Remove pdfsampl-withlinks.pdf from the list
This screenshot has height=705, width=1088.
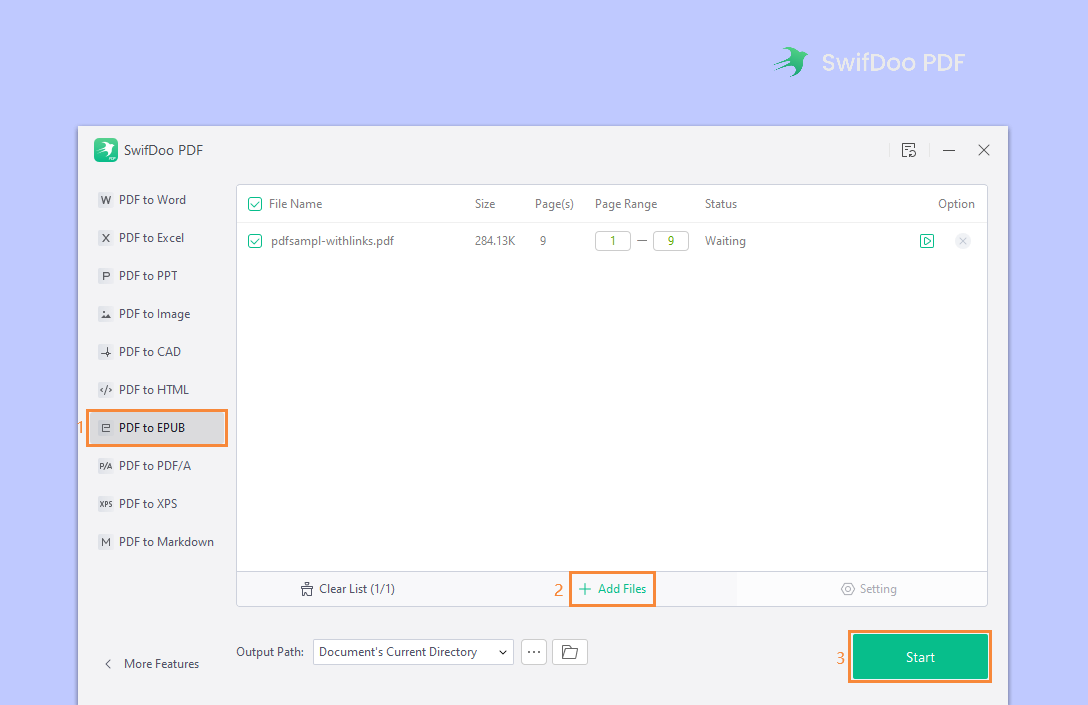962,241
